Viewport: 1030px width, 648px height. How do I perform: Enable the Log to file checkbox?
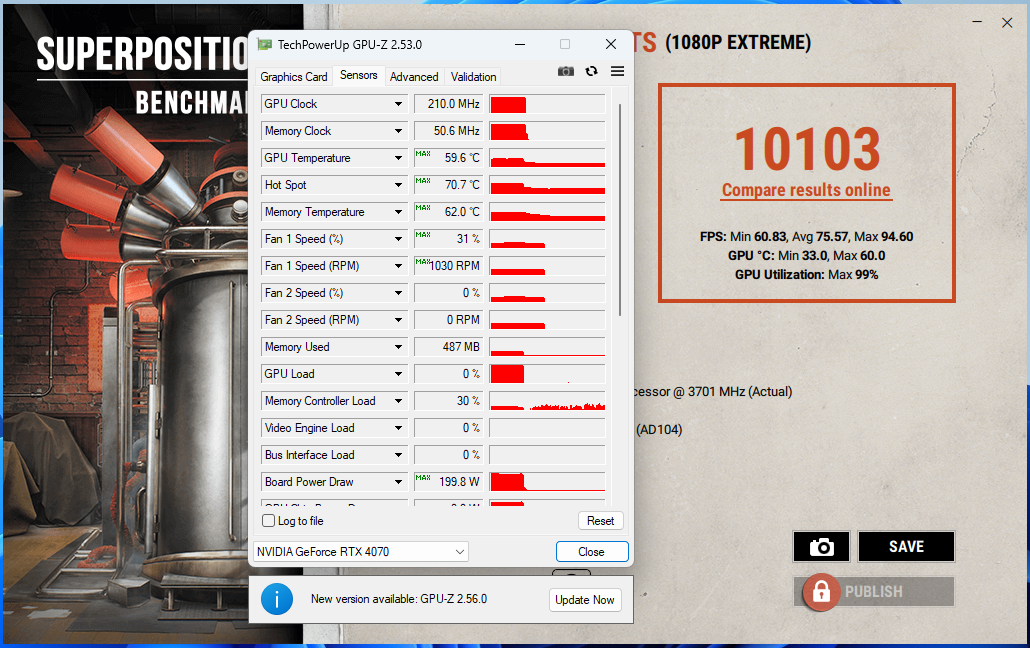pyautogui.click(x=269, y=521)
